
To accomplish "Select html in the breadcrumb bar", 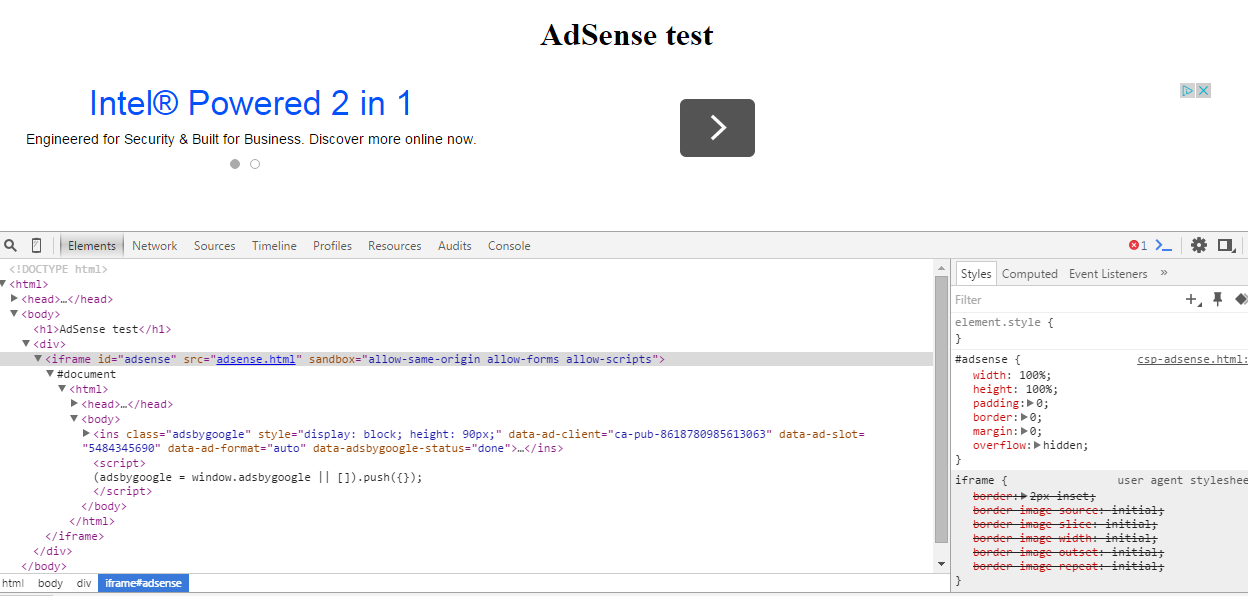I will (13, 583).
